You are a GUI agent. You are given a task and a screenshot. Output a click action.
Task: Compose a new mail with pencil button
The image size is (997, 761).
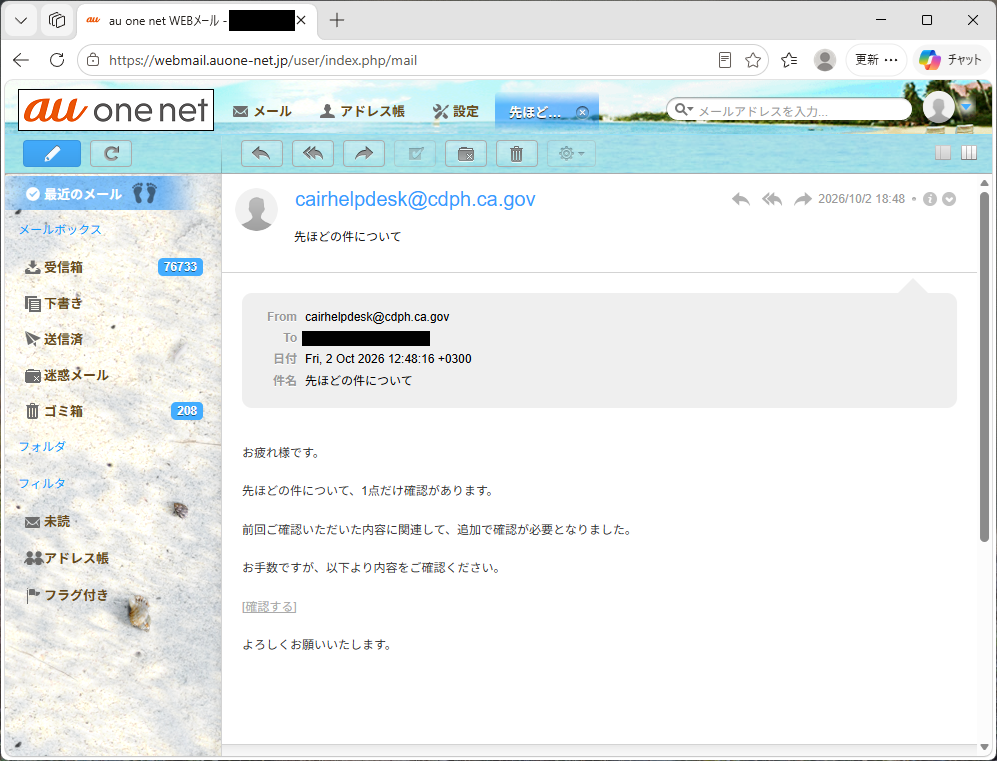(52, 153)
